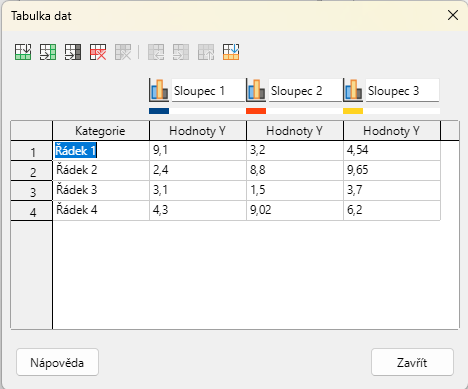Select the cell with value 9,1
The height and width of the screenshot is (389, 468).
click(x=198, y=151)
